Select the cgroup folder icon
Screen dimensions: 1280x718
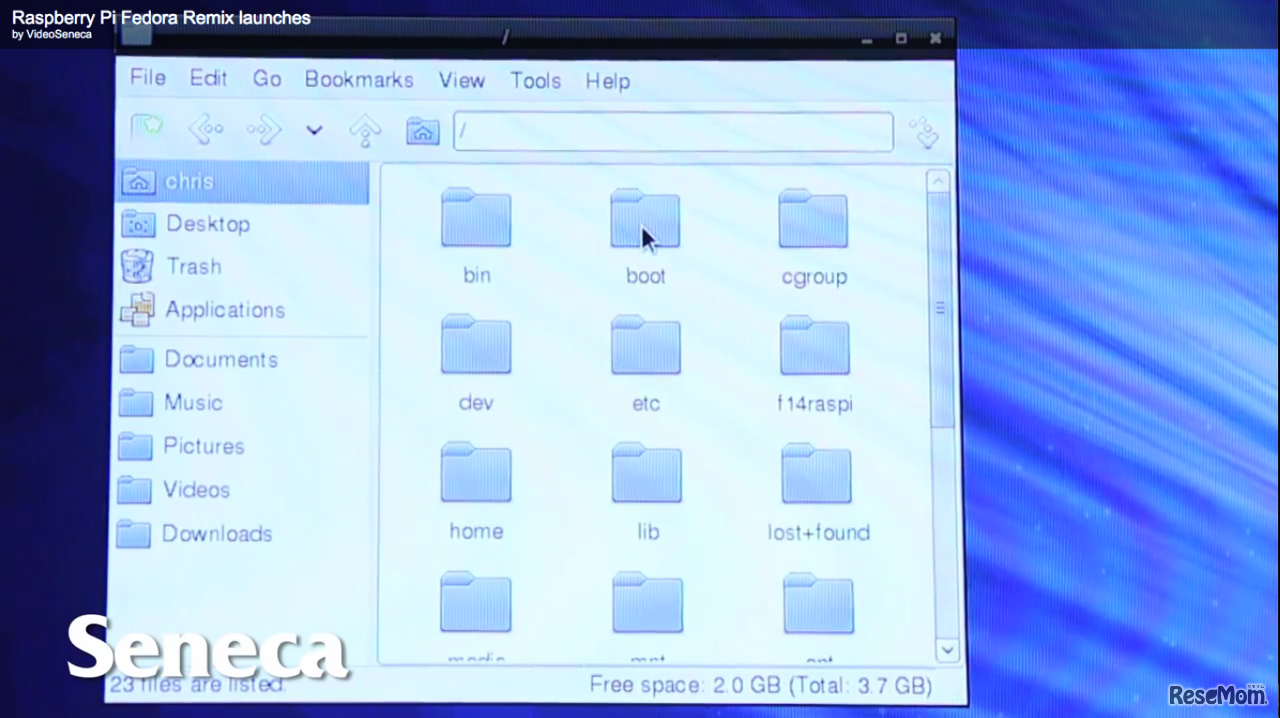click(x=813, y=218)
